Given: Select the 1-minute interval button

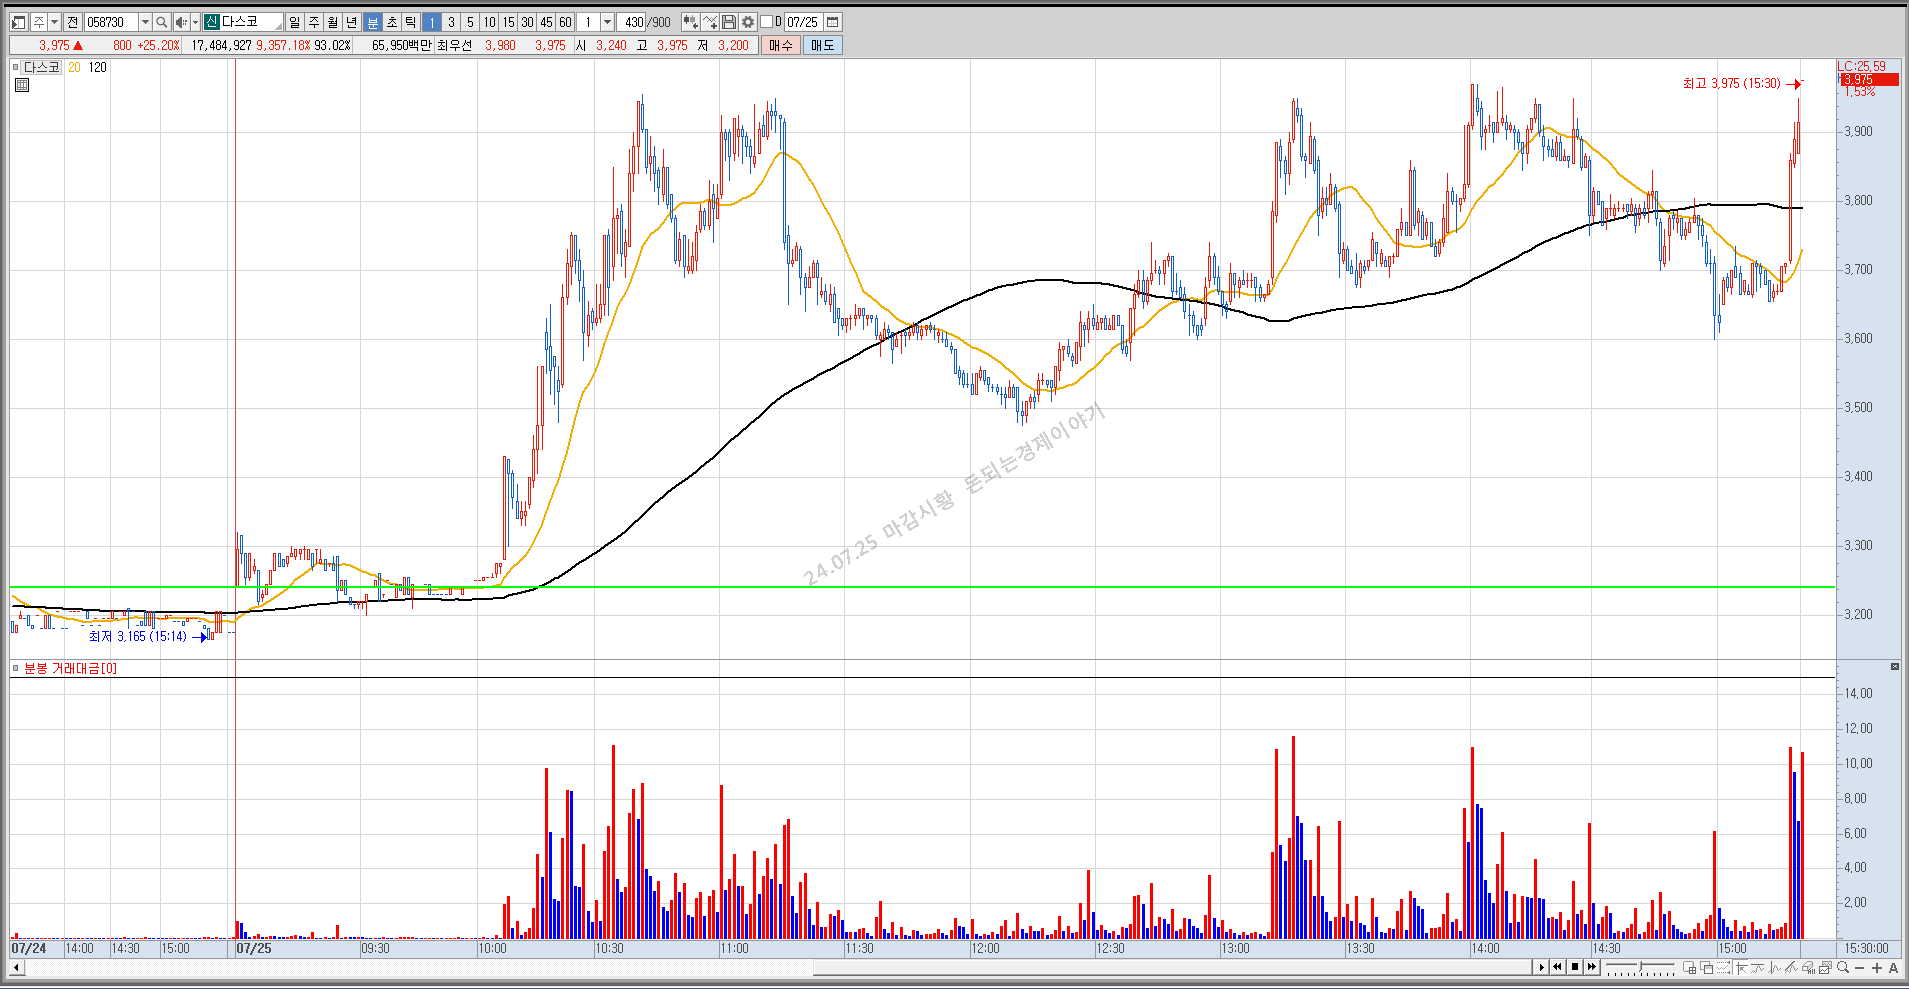Looking at the screenshot, I should coord(431,22).
